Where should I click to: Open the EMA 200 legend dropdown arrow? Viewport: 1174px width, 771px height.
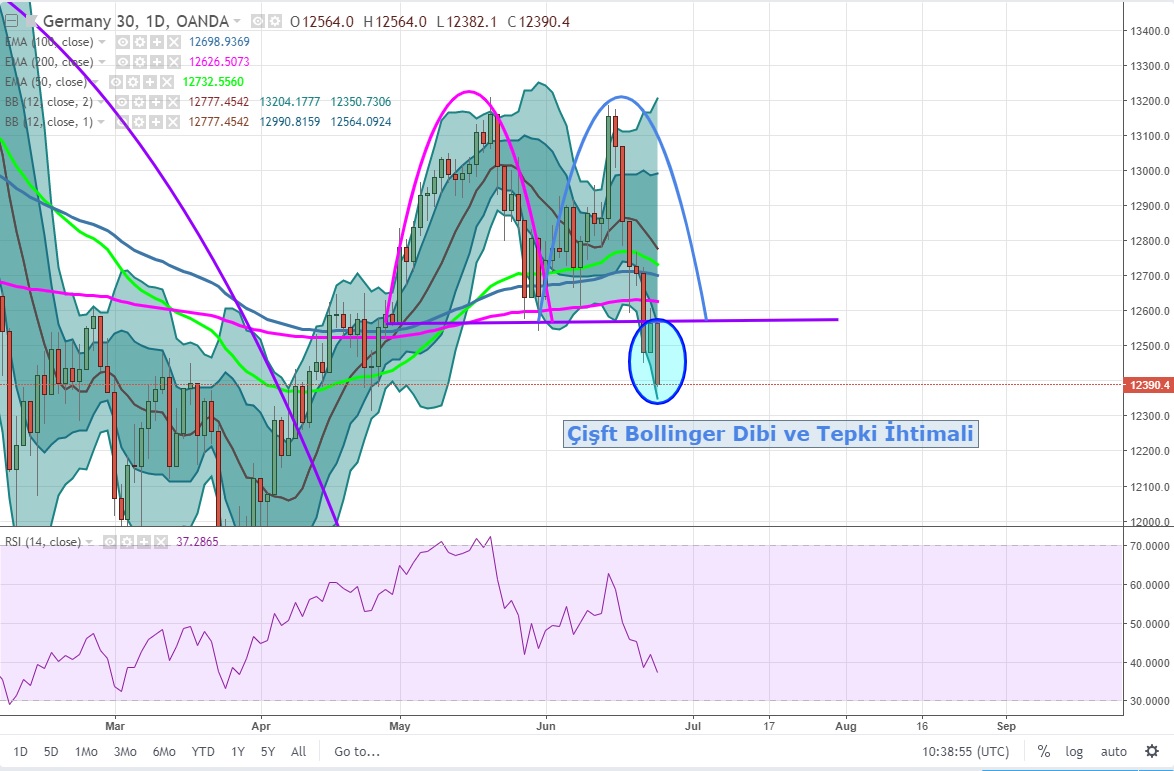102,62
